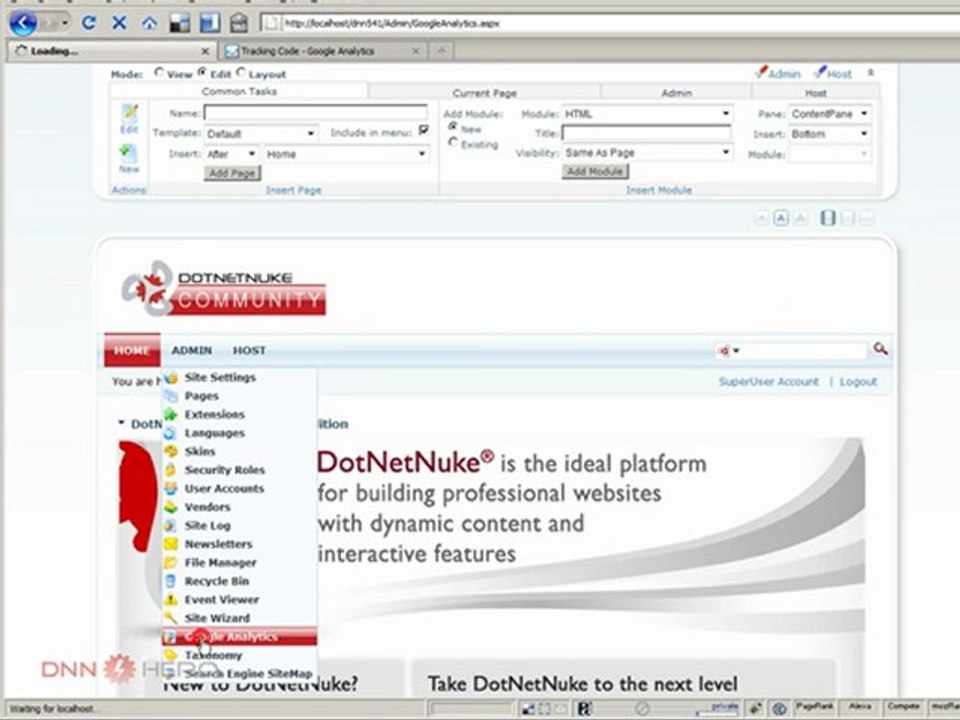Open the Pane ContentPane dropdown
The width and height of the screenshot is (960, 720).
coord(830,114)
